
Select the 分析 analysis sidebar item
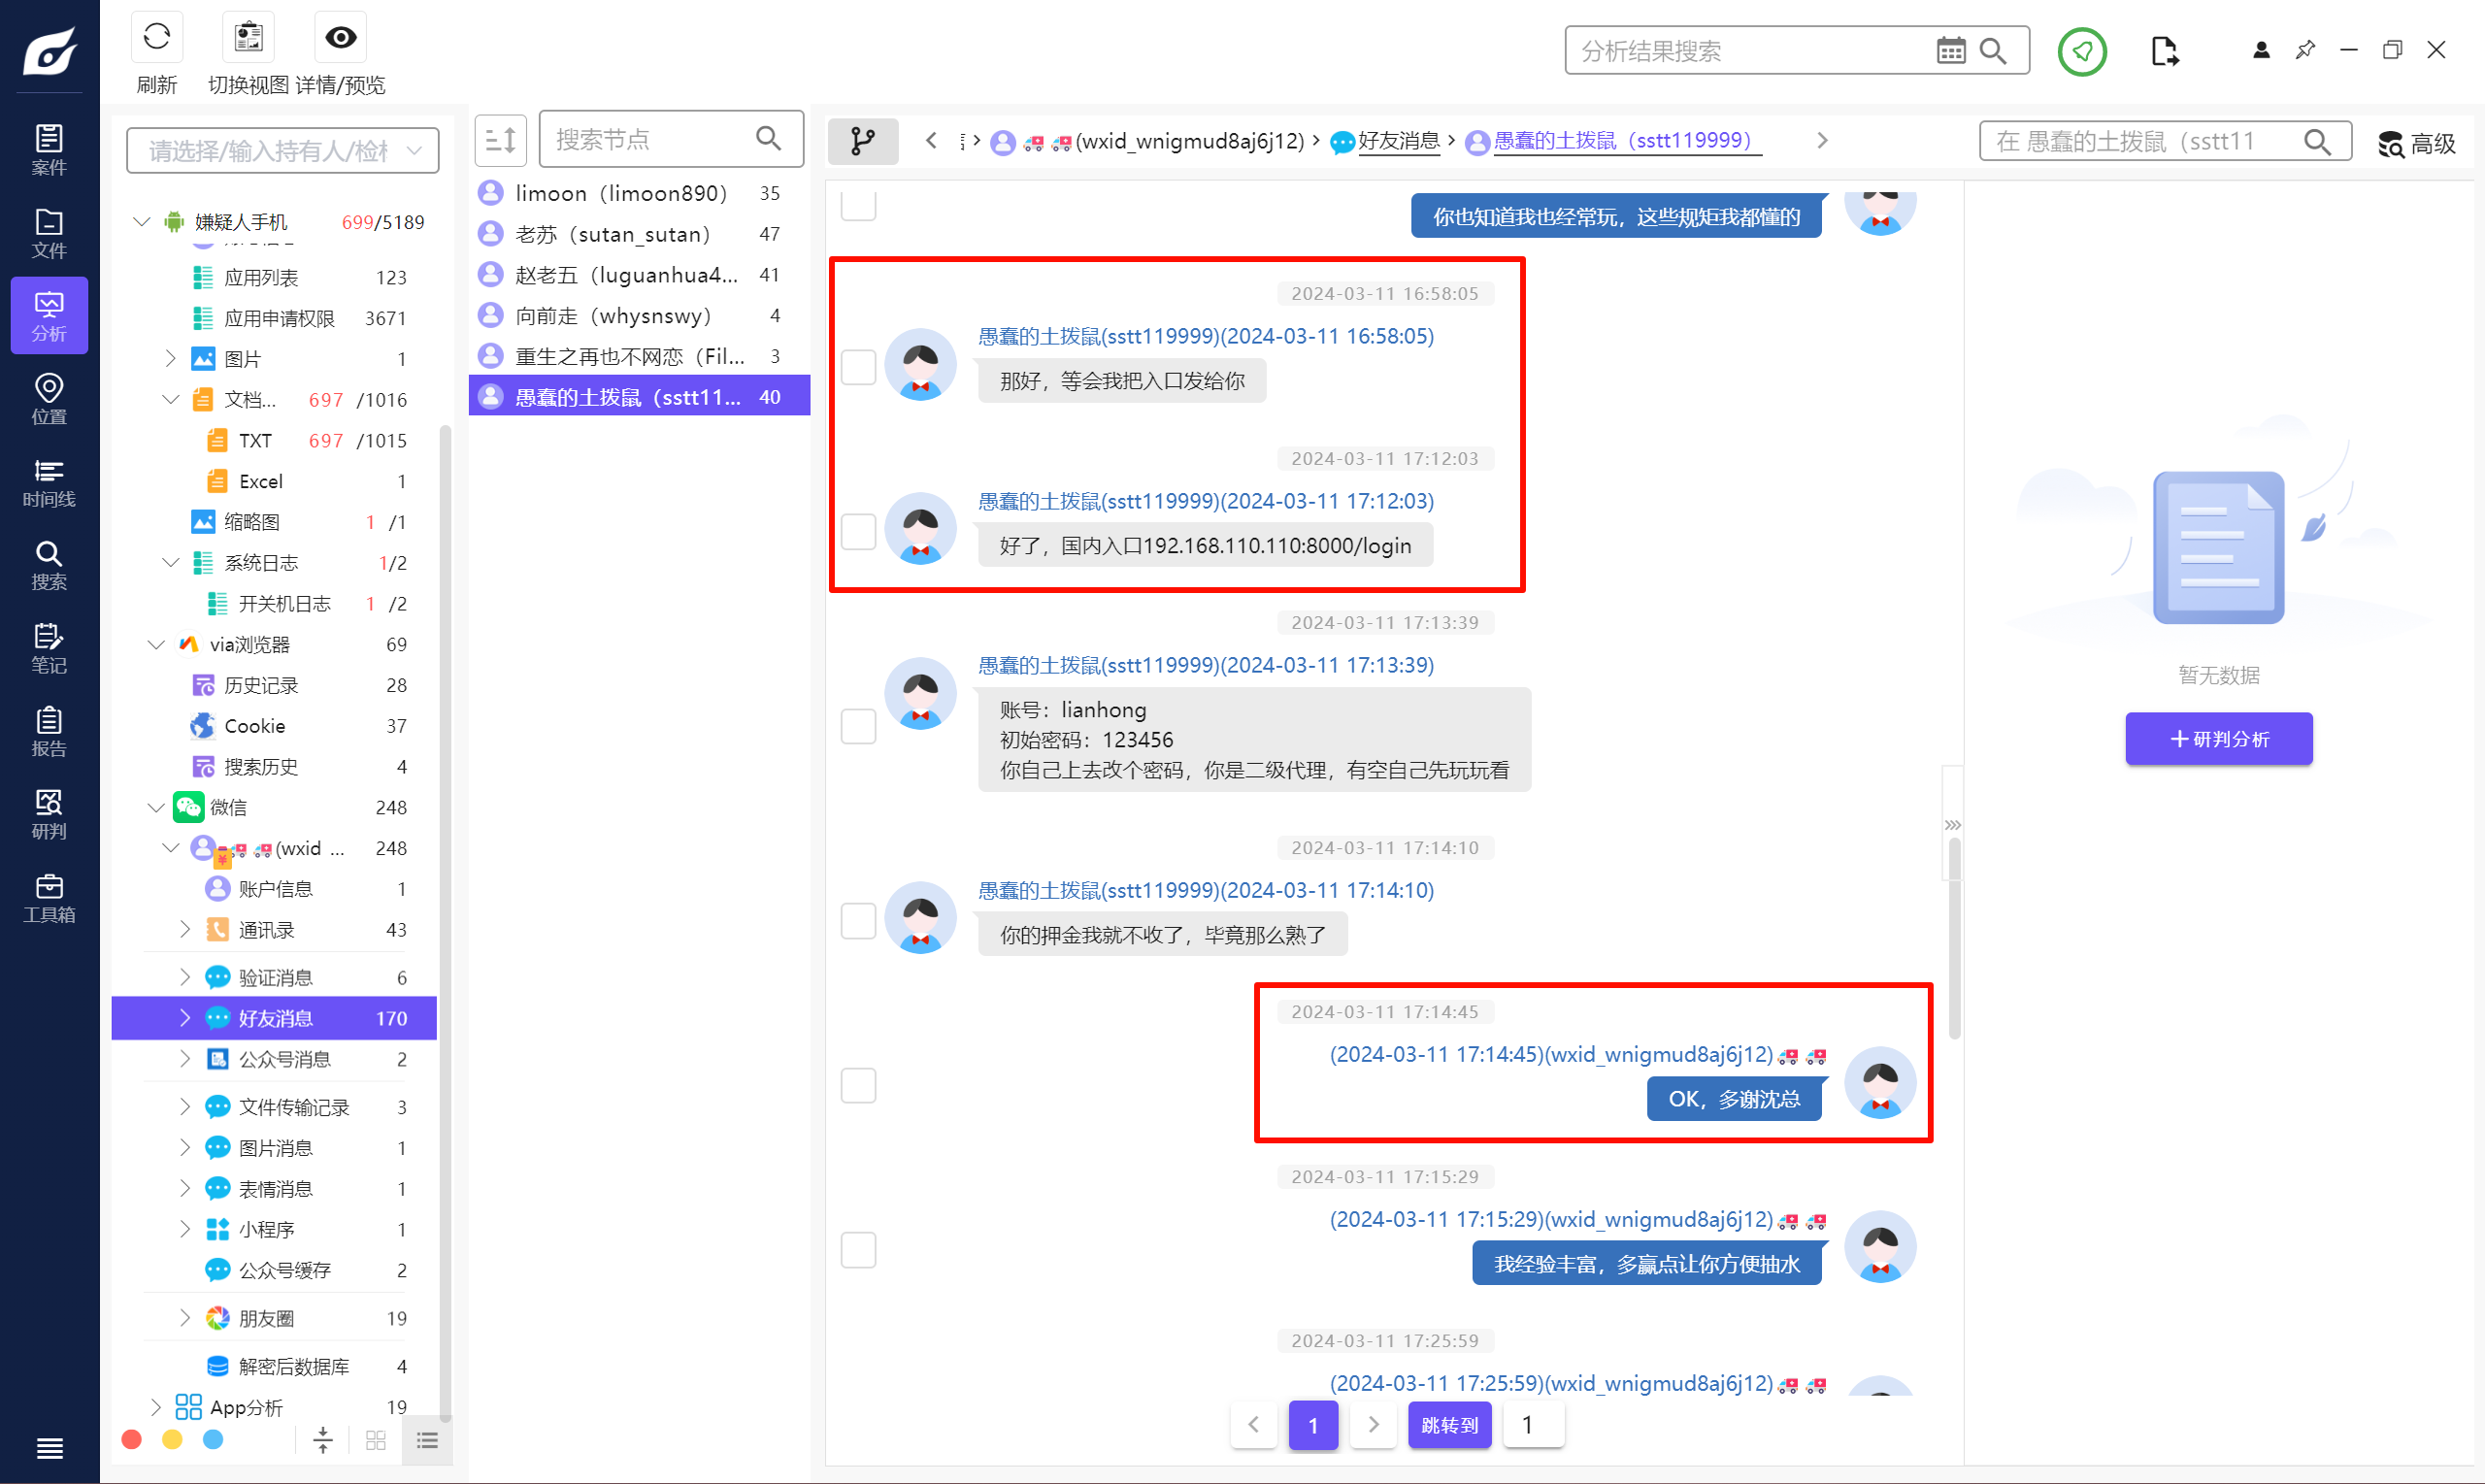49,316
